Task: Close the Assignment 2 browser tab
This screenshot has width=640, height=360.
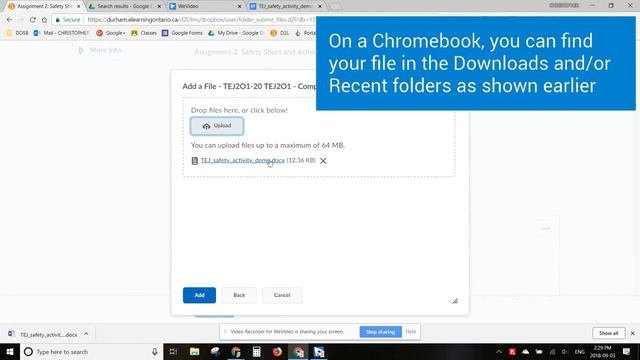Action: tap(79, 6)
